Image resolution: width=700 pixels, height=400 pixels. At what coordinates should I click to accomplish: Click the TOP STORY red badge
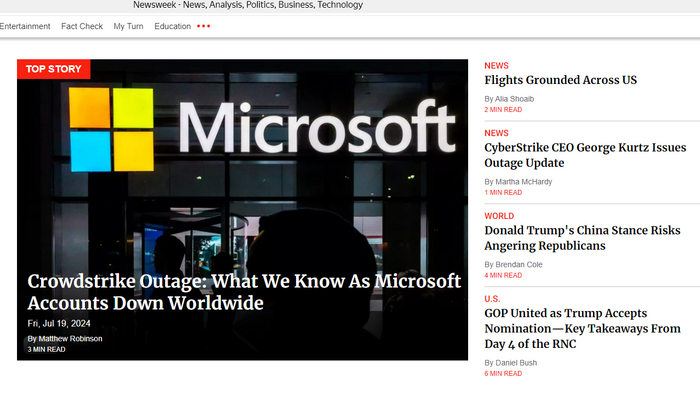tap(54, 69)
